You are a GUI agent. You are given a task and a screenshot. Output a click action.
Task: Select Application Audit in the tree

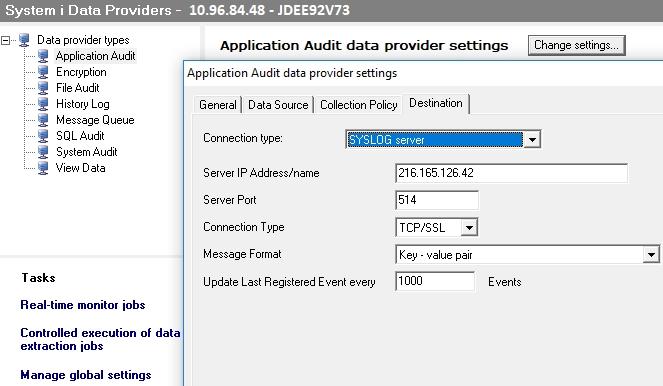[x=96, y=56]
